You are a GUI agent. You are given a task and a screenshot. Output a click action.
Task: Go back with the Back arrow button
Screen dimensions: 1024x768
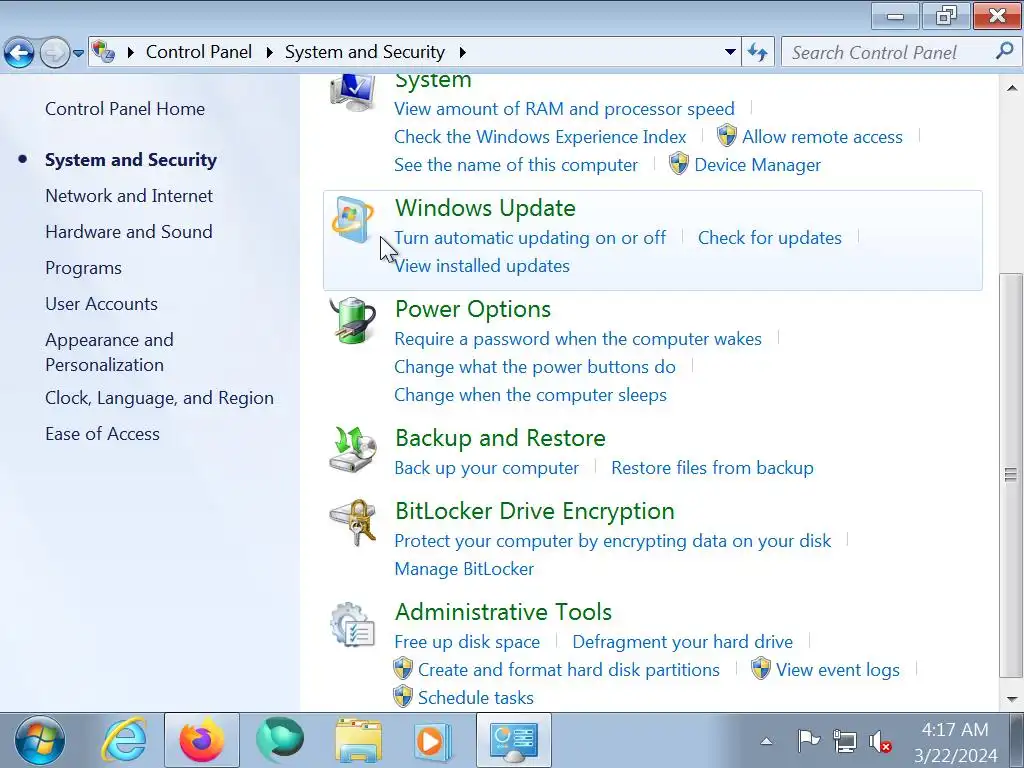click(x=19, y=53)
